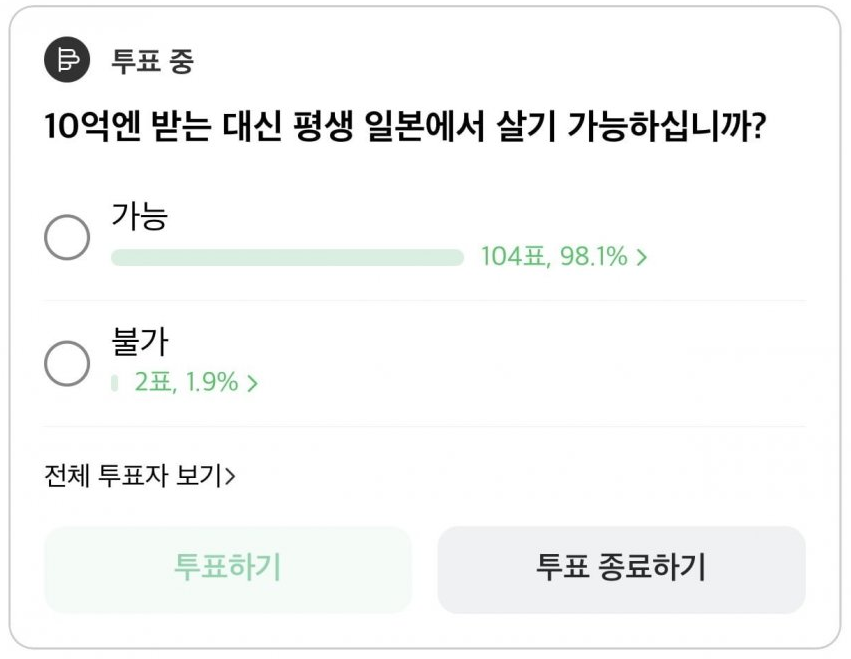Viewport: 851px width, 659px height.
Task: Click the 불가 option label
Action: pyautogui.click(x=139, y=342)
